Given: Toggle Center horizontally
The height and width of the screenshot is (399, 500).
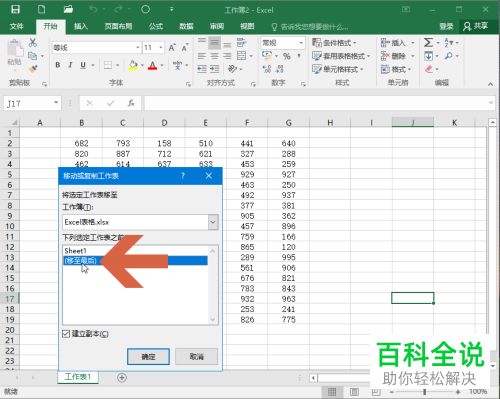Looking at the screenshot, I should tap(215, 56).
